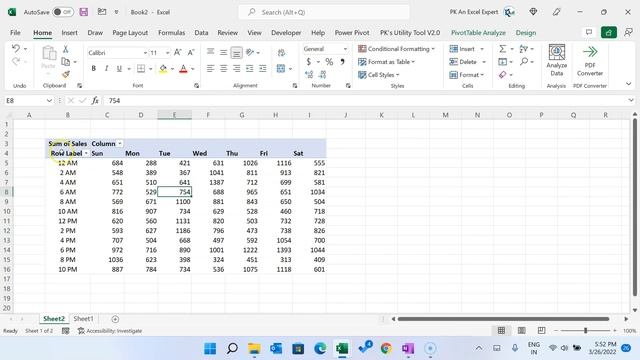The height and width of the screenshot is (360, 640).
Task: Open the Row Labels filter dropdown
Action: [86, 153]
